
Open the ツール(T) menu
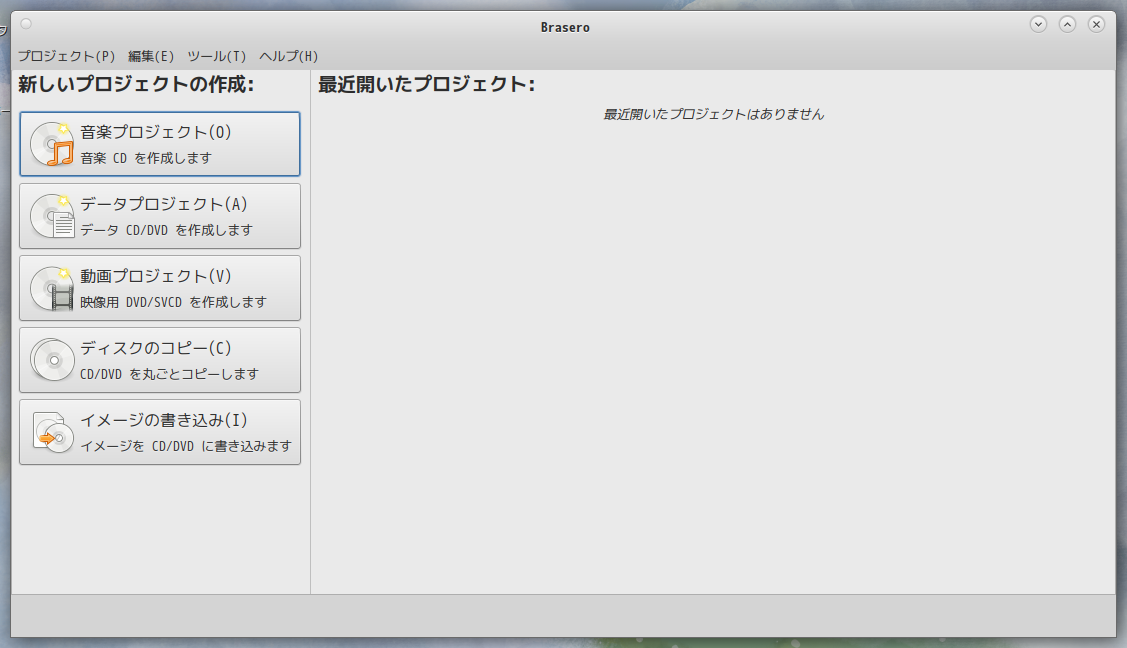tap(216, 56)
